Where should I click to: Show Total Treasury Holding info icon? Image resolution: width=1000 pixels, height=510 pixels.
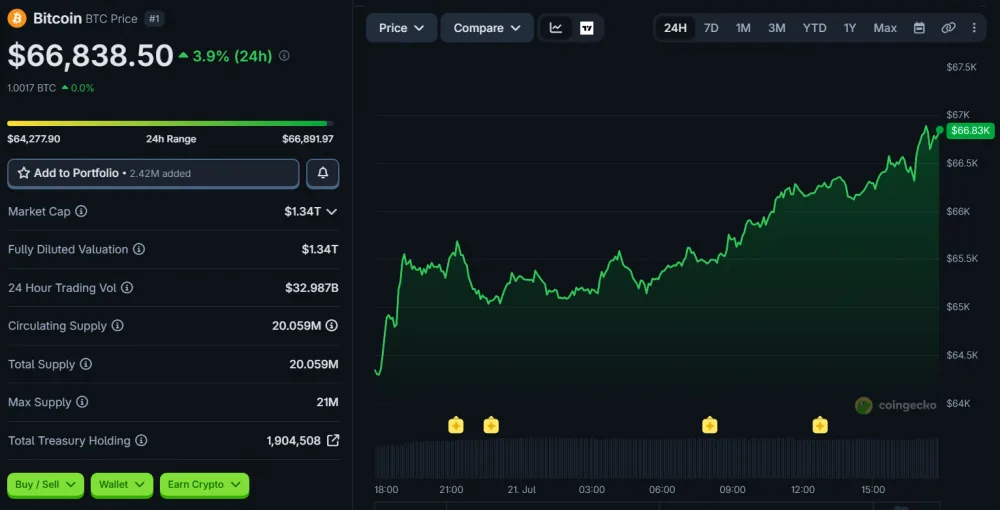(x=141, y=441)
